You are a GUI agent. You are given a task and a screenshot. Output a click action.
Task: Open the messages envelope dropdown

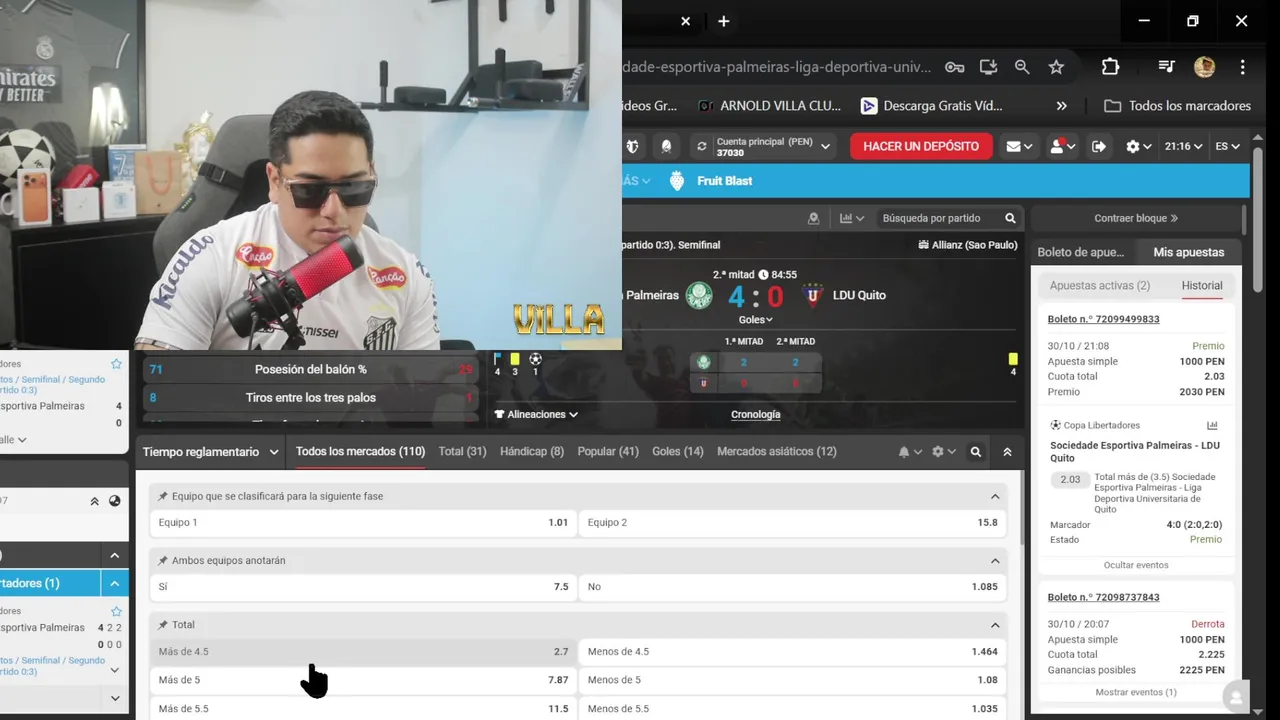pyautogui.click(x=1019, y=146)
